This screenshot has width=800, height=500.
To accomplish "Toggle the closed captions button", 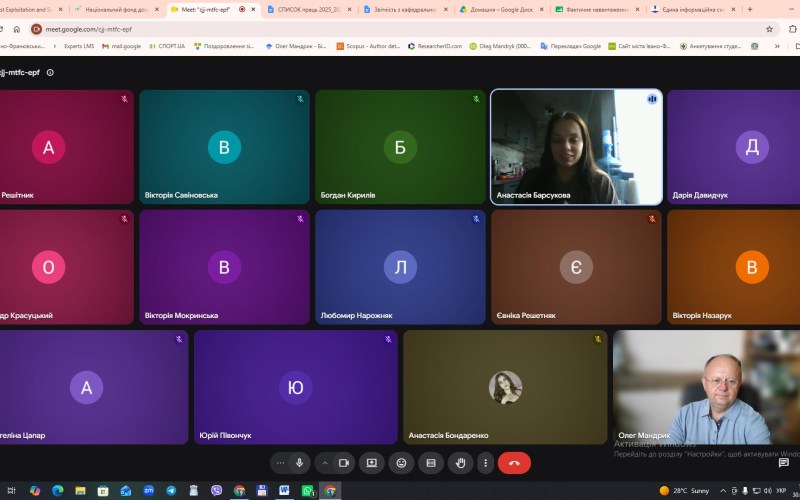I will point(431,463).
